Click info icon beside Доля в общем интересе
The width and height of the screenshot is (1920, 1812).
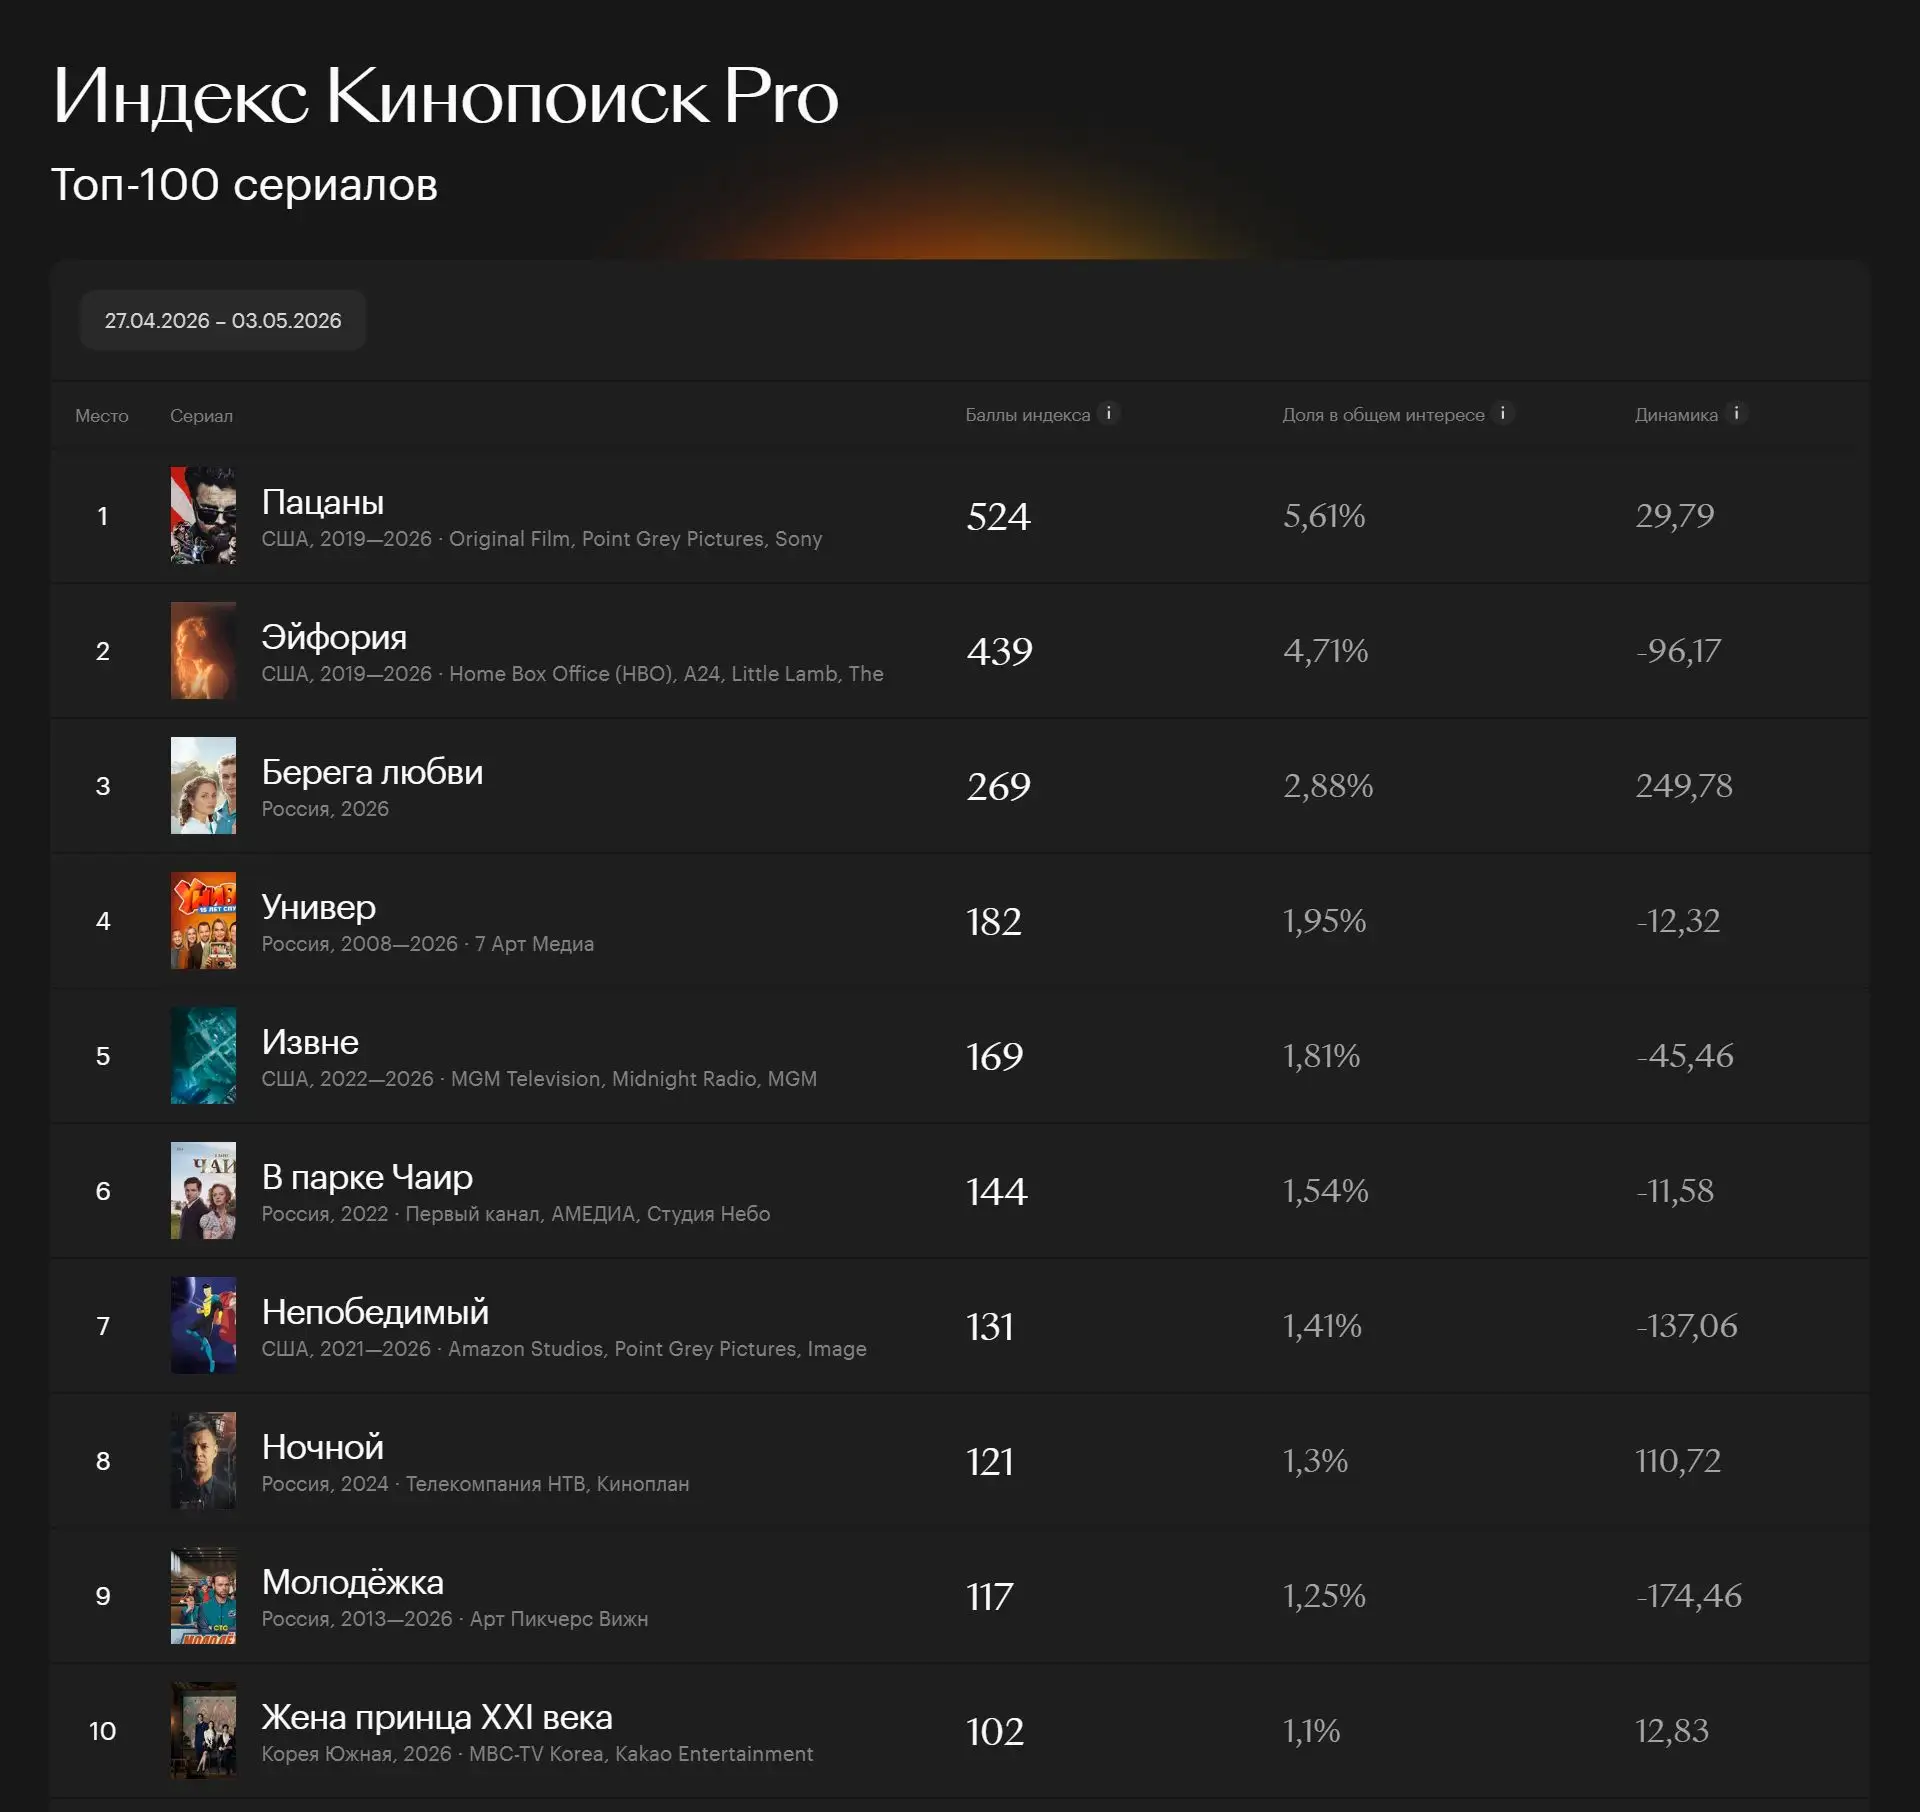1502,413
